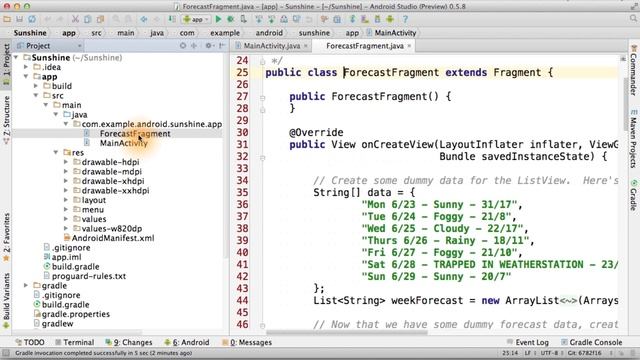The height and width of the screenshot is (360, 640).
Task: Start debugging with the bug icon
Action: pos(231,19)
